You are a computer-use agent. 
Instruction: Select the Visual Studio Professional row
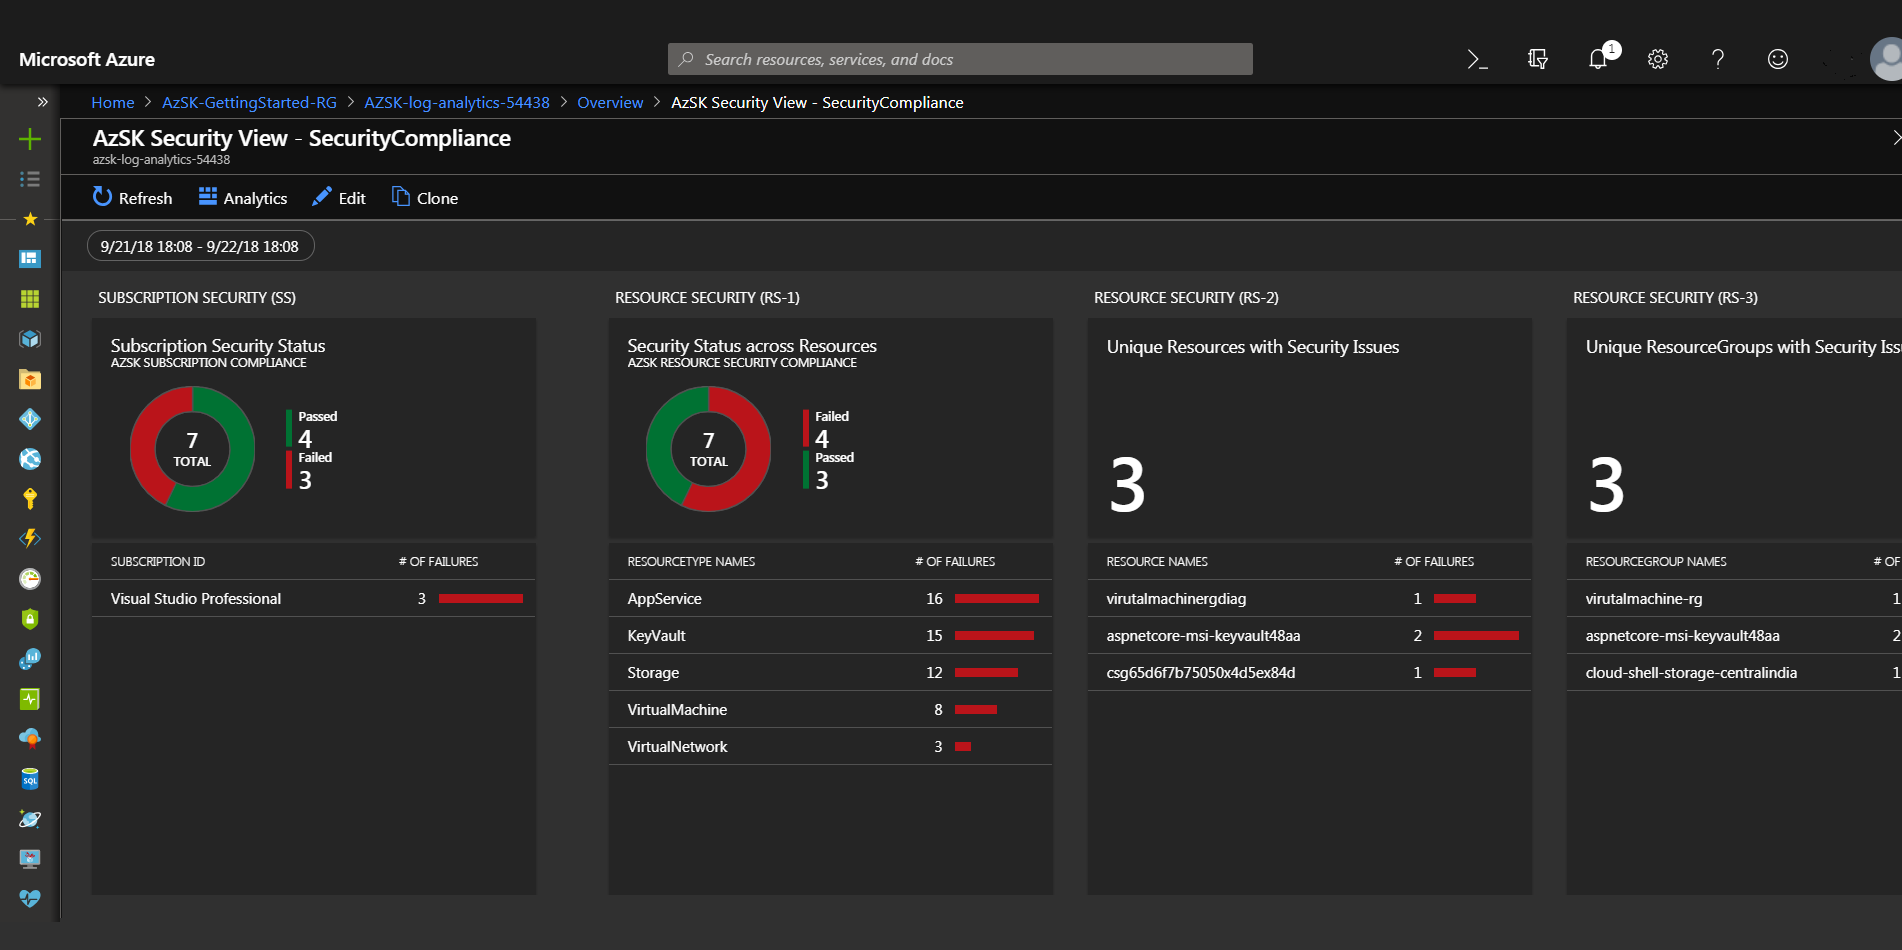tap(314, 598)
